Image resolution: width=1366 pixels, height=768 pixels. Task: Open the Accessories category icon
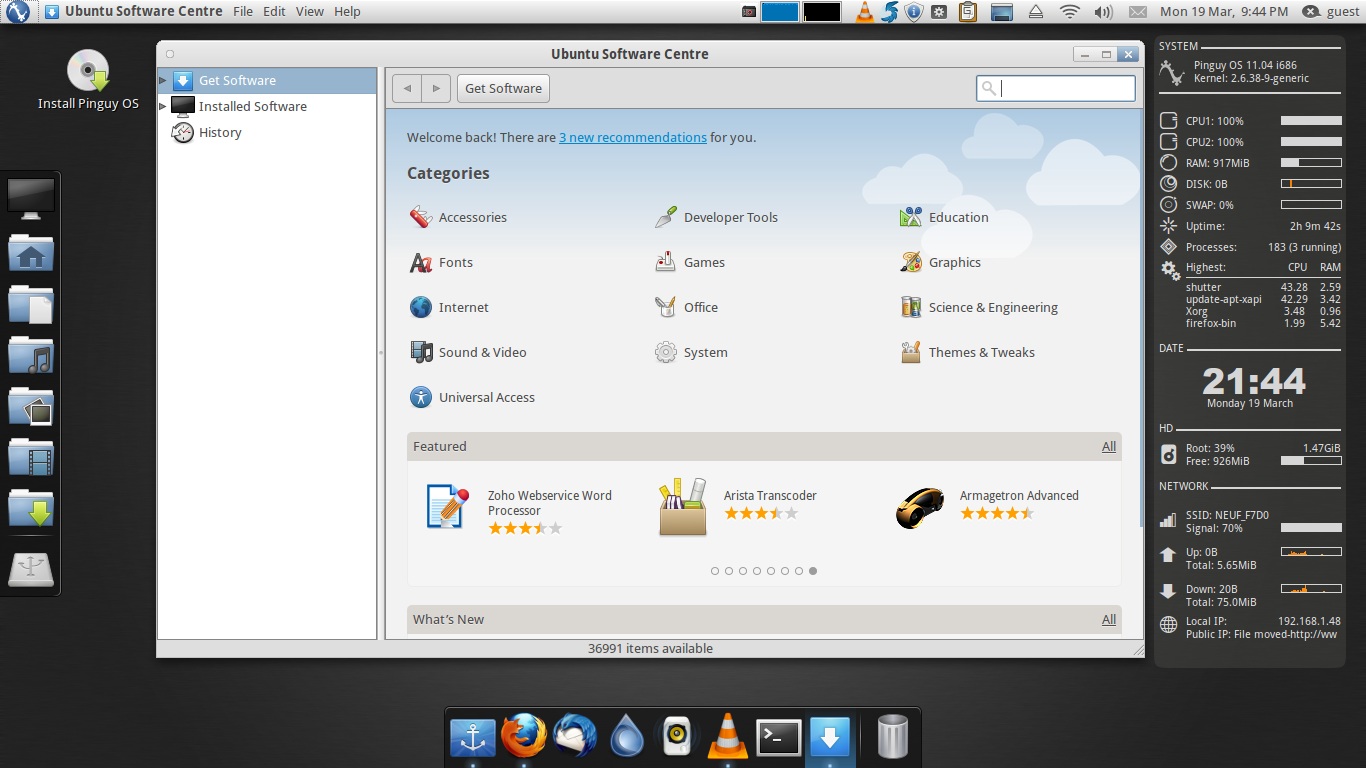pyautogui.click(x=421, y=217)
